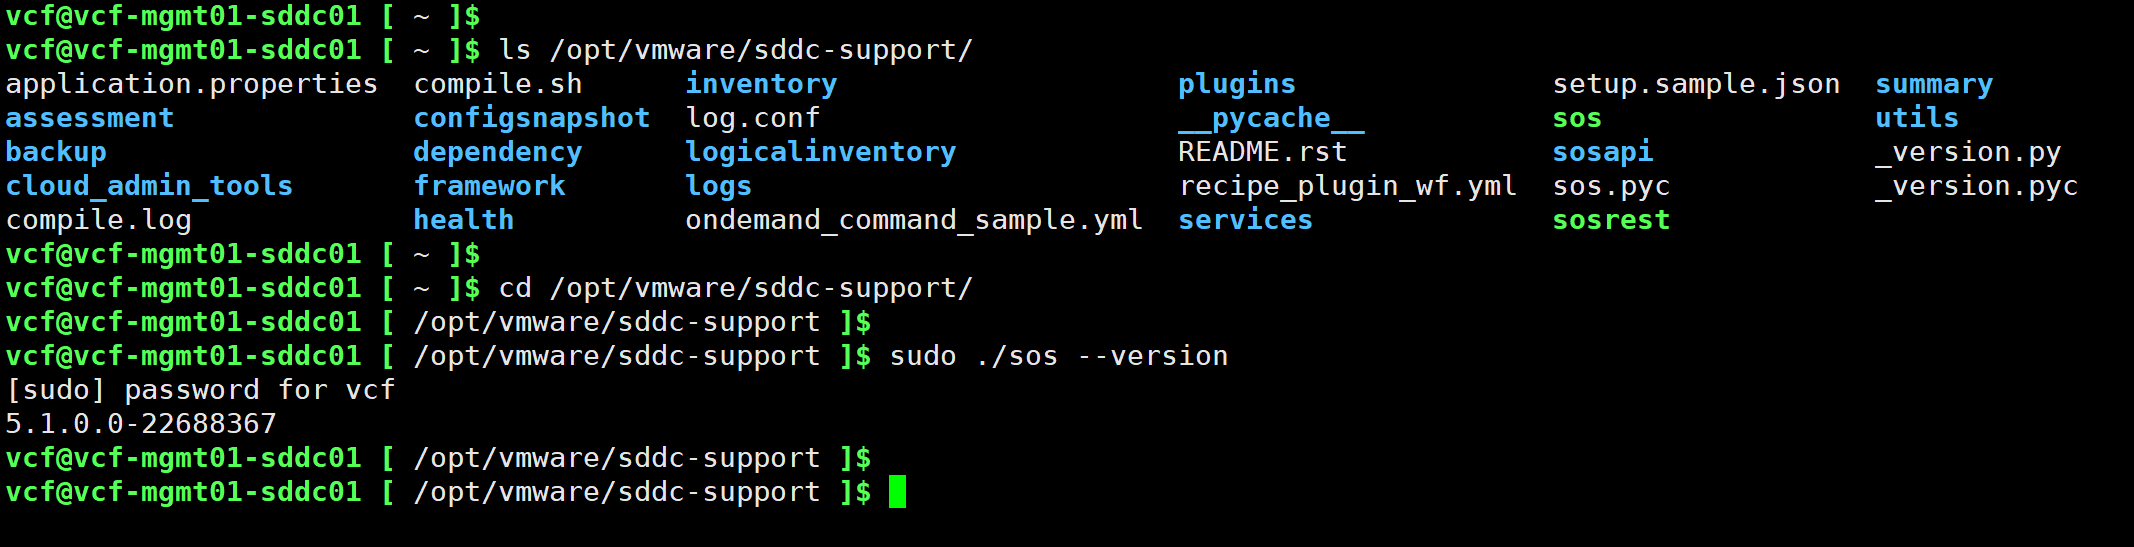This screenshot has height=547, width=2134.
Task: Click the utils directory entry
Action: [x=1916, y=118]
